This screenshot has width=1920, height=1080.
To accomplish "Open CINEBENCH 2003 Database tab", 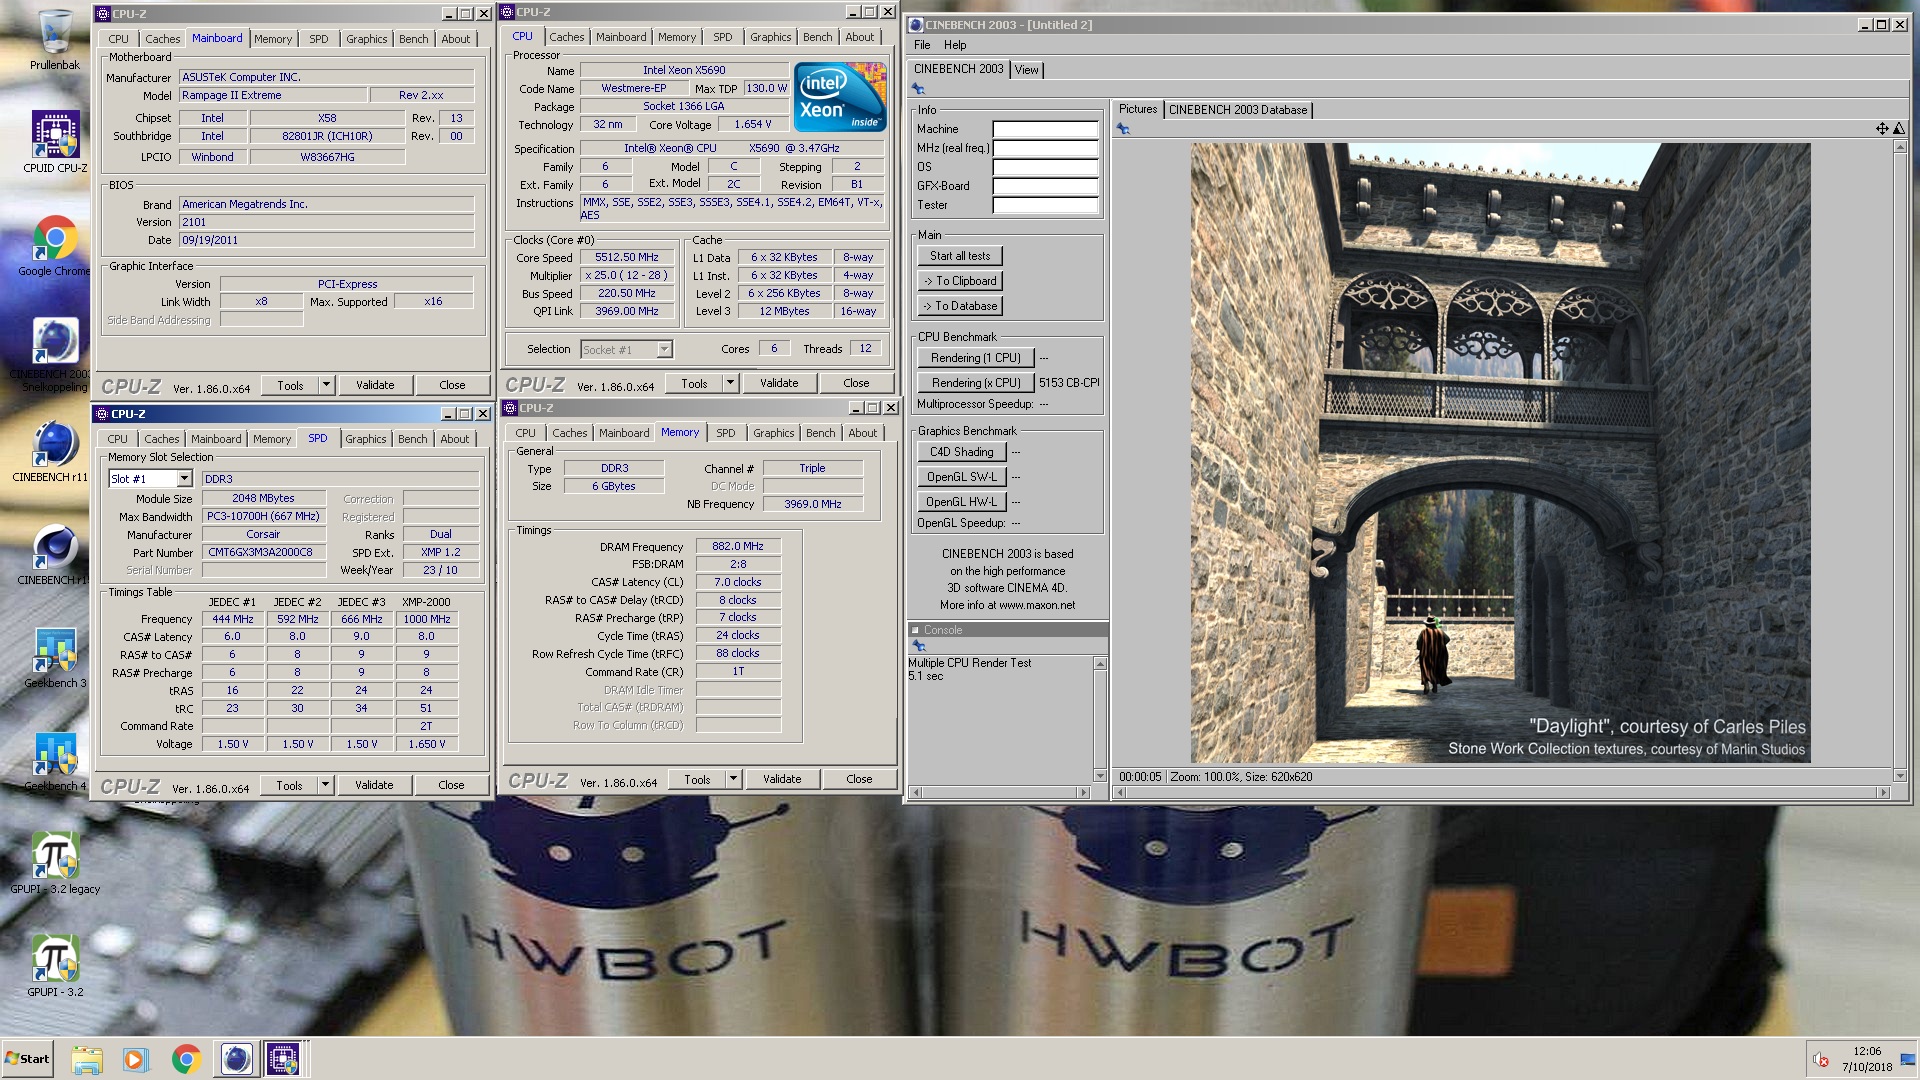I will tap(1238, 110).
